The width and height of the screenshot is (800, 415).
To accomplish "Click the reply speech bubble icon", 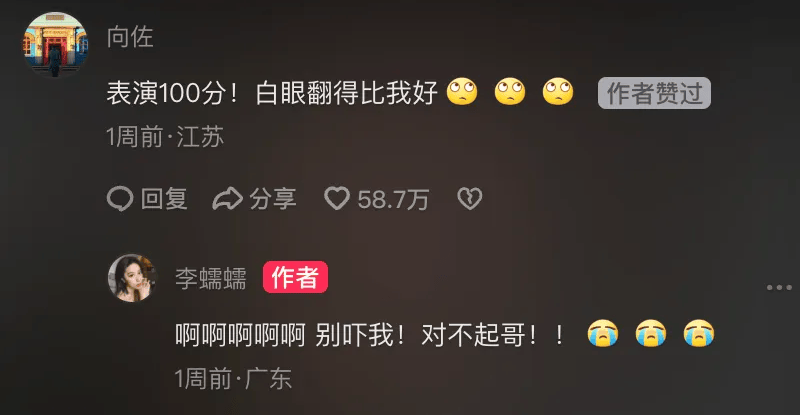I will coord(120,199).
